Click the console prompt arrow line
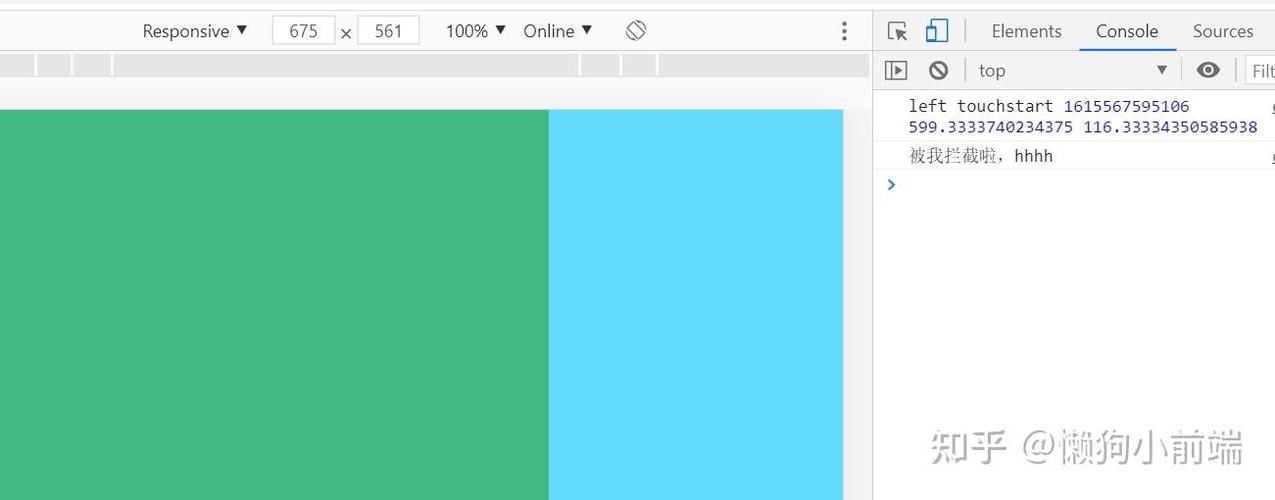Viewport: 1275px width, 500px height. 1074,184
